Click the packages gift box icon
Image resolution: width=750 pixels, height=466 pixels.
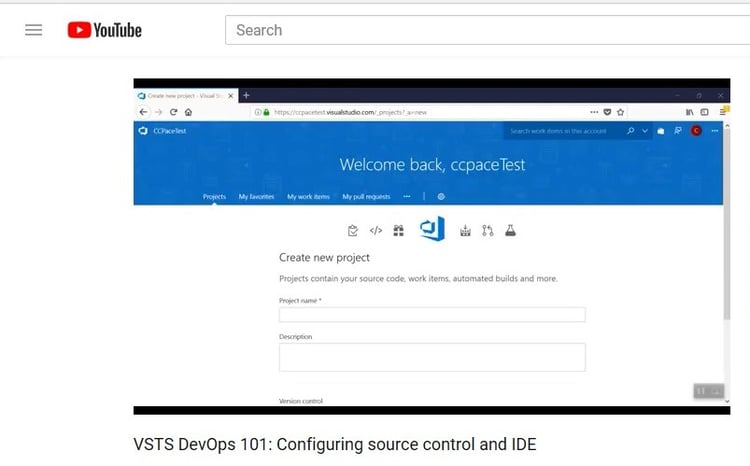tap(398, 231)
